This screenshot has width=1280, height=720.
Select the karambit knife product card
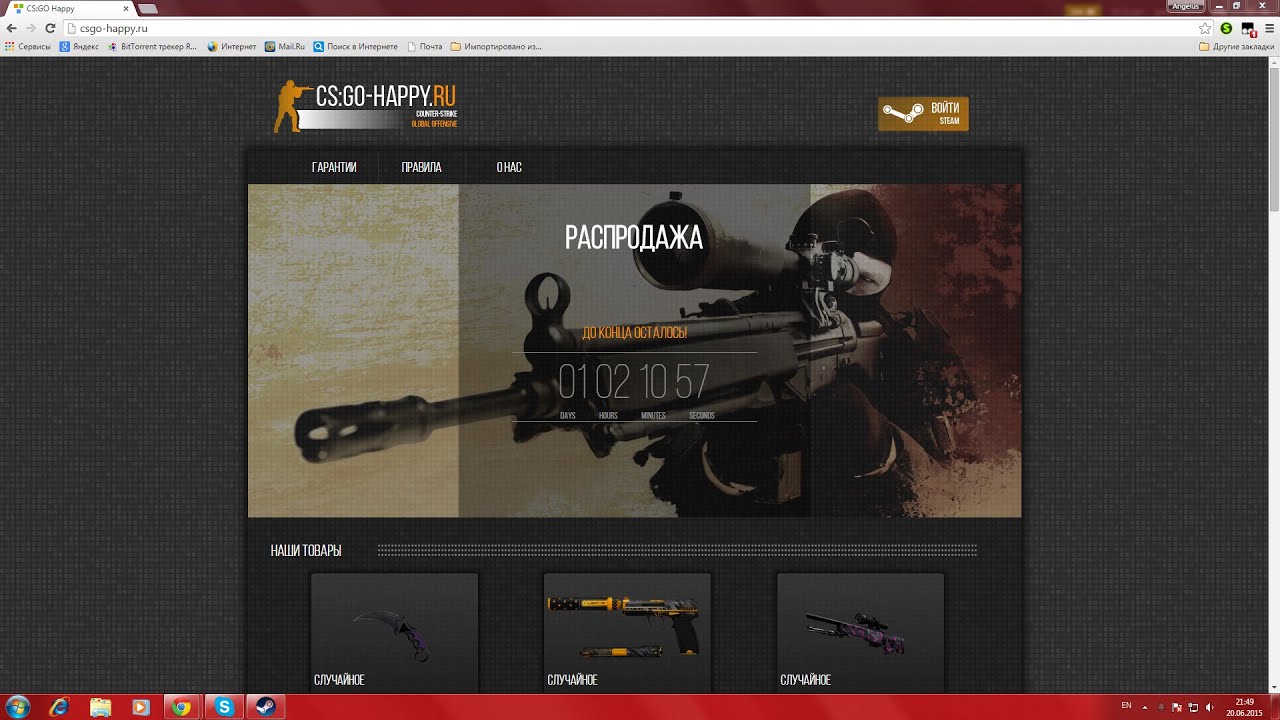[x=394, y=632]
